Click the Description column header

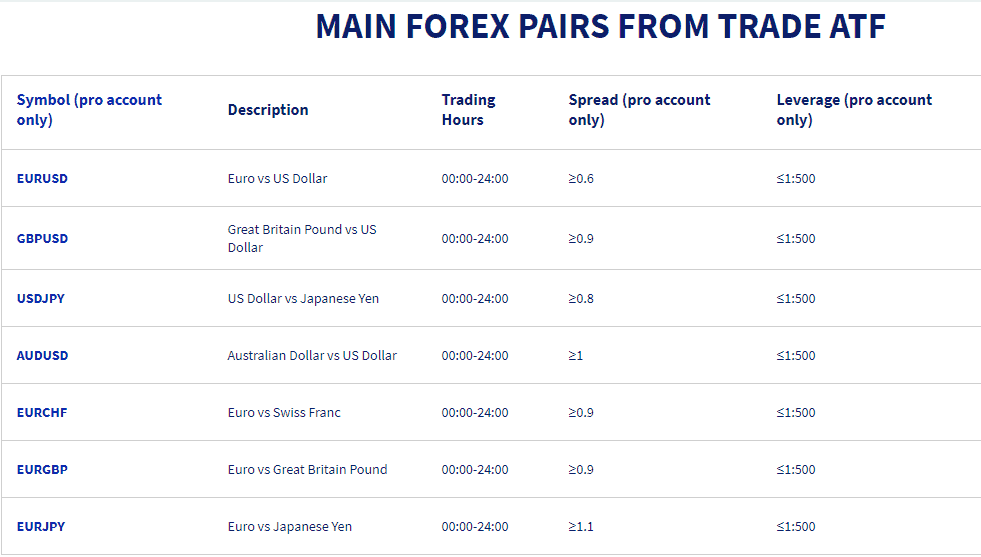[268, 110]
